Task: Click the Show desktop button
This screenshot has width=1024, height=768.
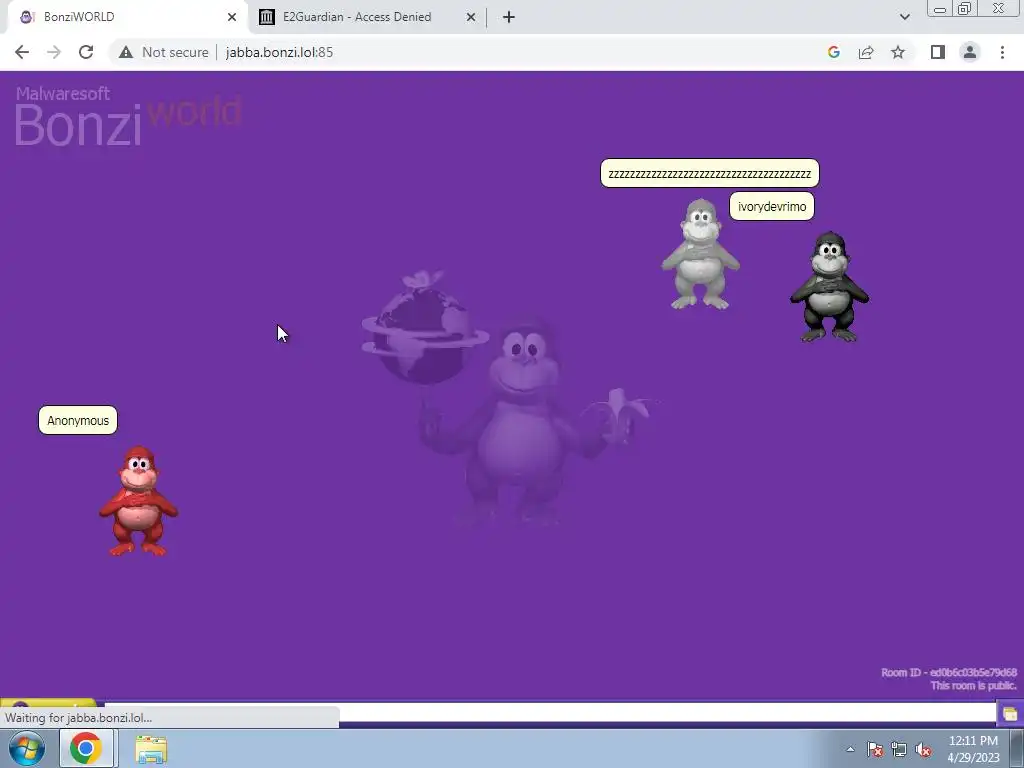Action: click(1017, 748)
